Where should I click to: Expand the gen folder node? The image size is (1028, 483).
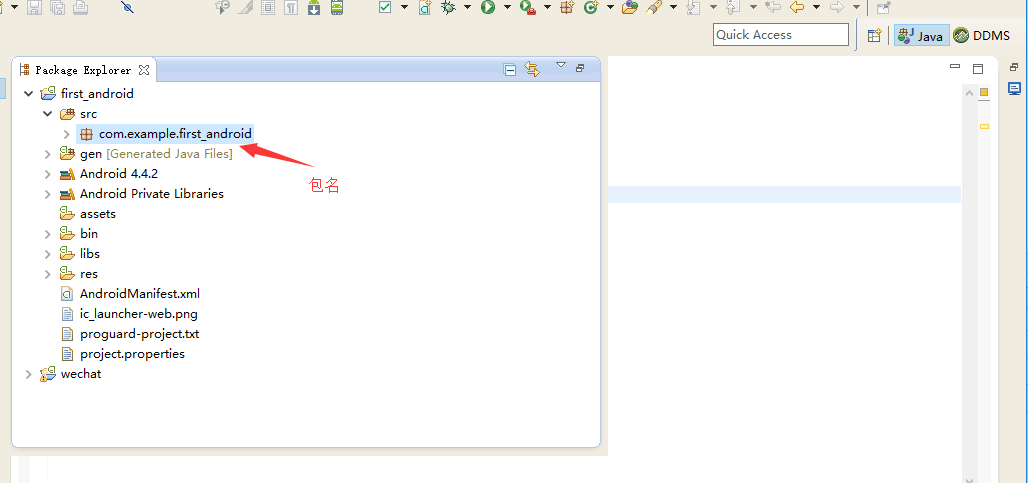47,155
